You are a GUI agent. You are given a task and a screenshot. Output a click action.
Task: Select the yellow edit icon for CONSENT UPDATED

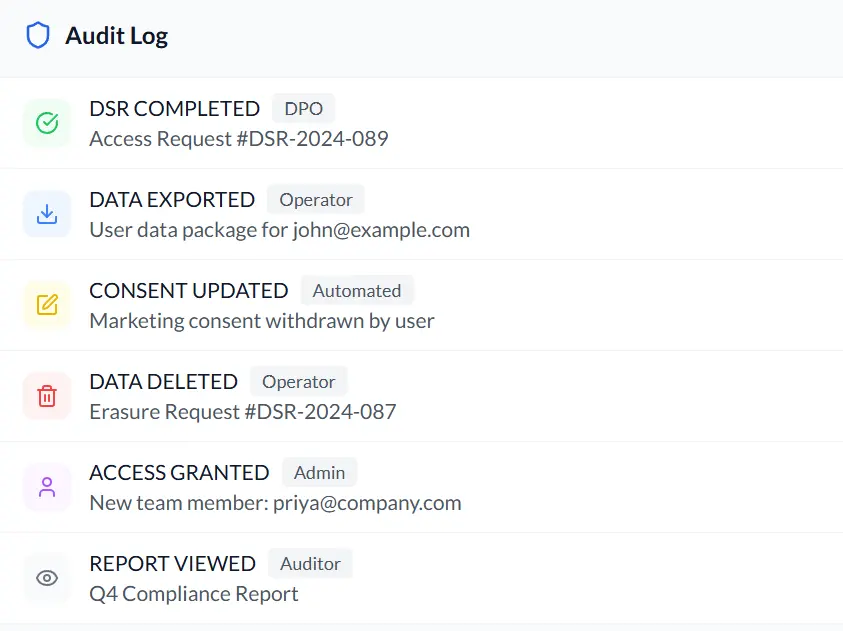tap(46, 305)
